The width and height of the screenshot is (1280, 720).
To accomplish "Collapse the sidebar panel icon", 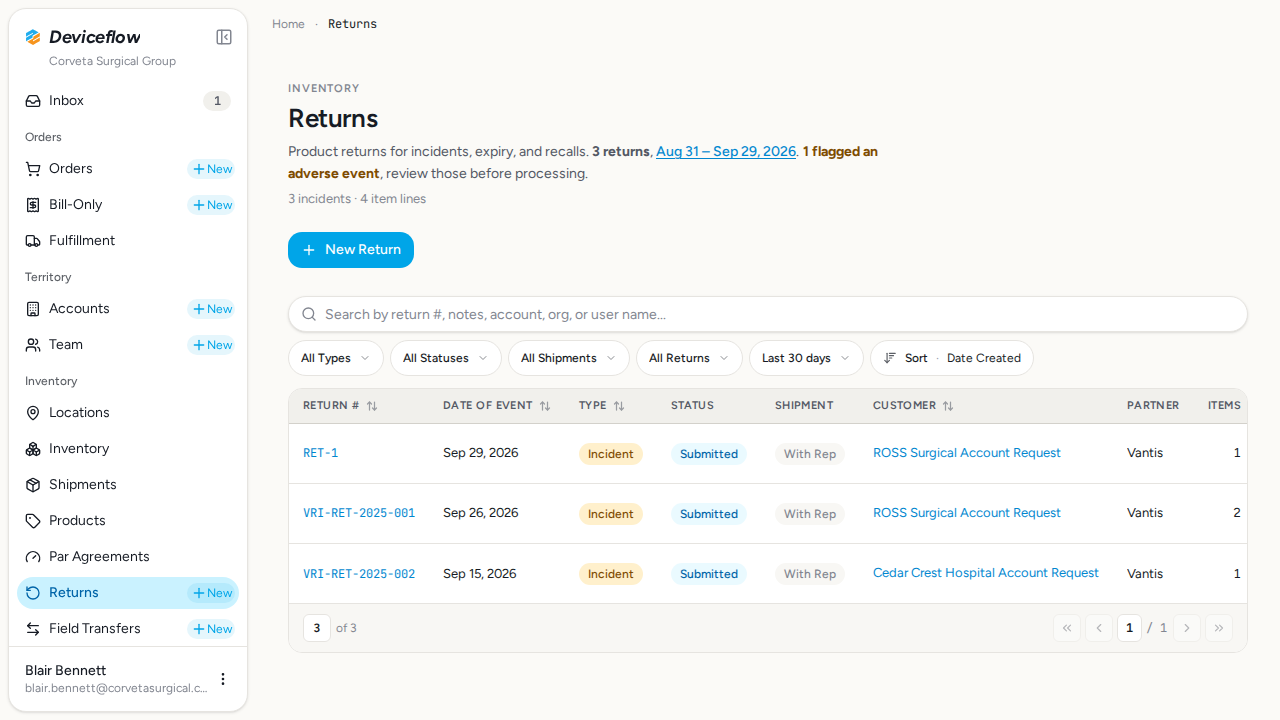I will 224,37.
